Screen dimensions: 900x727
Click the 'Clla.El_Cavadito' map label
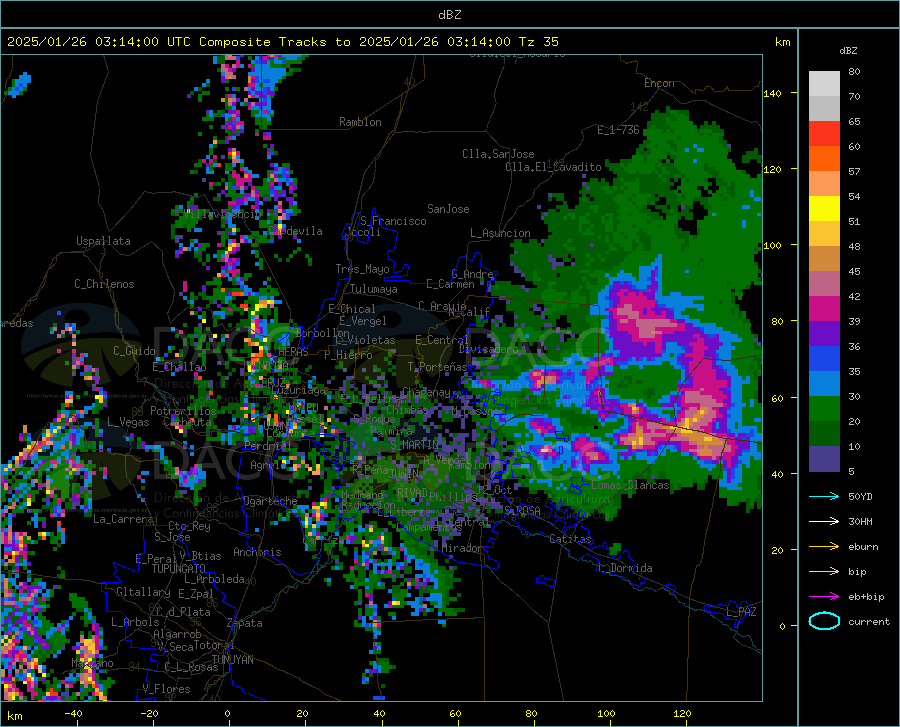[x=553, y=167]
